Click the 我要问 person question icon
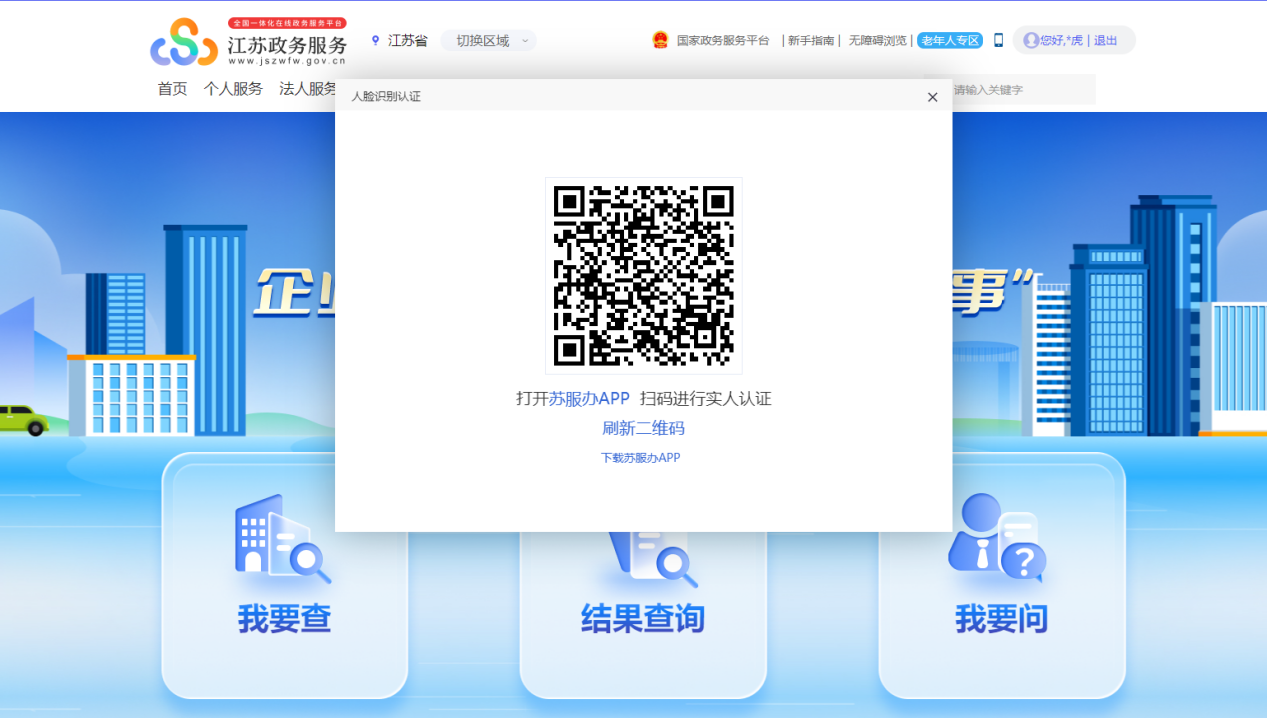Image resolution: width=1267 pixels, height=718 pixels. (x=997, y=539)
